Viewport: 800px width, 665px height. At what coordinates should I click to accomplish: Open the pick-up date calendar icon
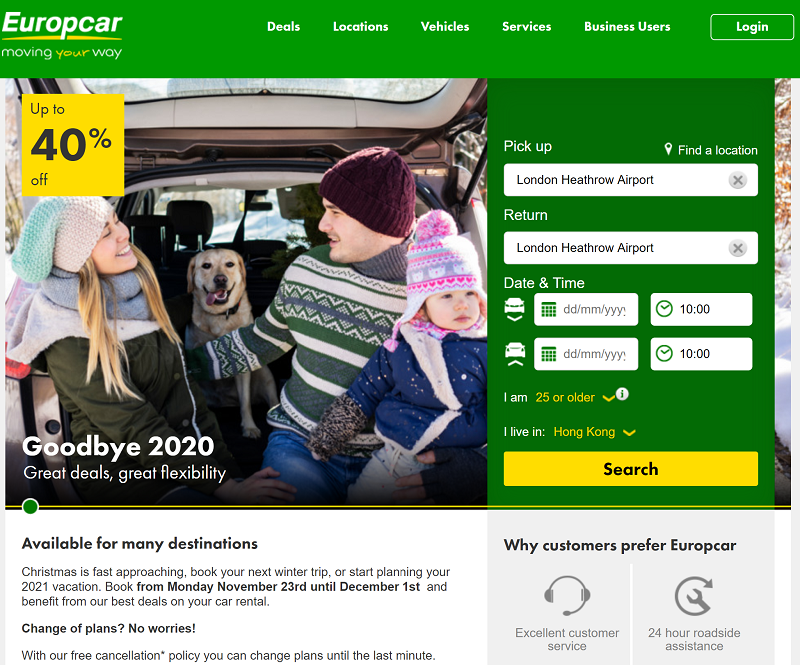548,309
